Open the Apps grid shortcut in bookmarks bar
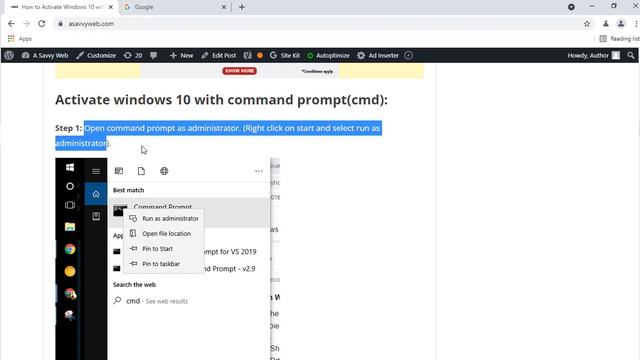640x360 pixels. (19, 39)
